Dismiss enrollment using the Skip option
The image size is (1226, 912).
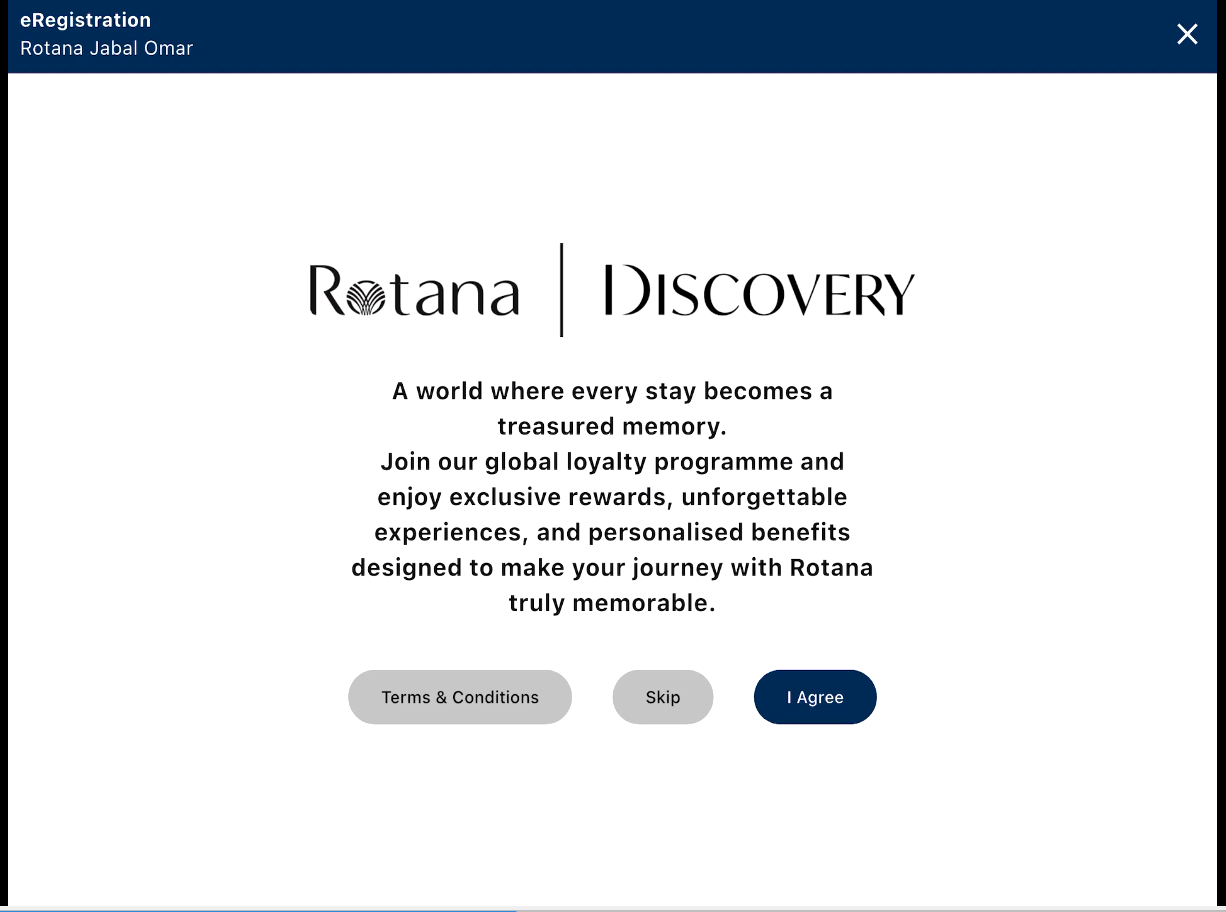[x=663, y=697]
